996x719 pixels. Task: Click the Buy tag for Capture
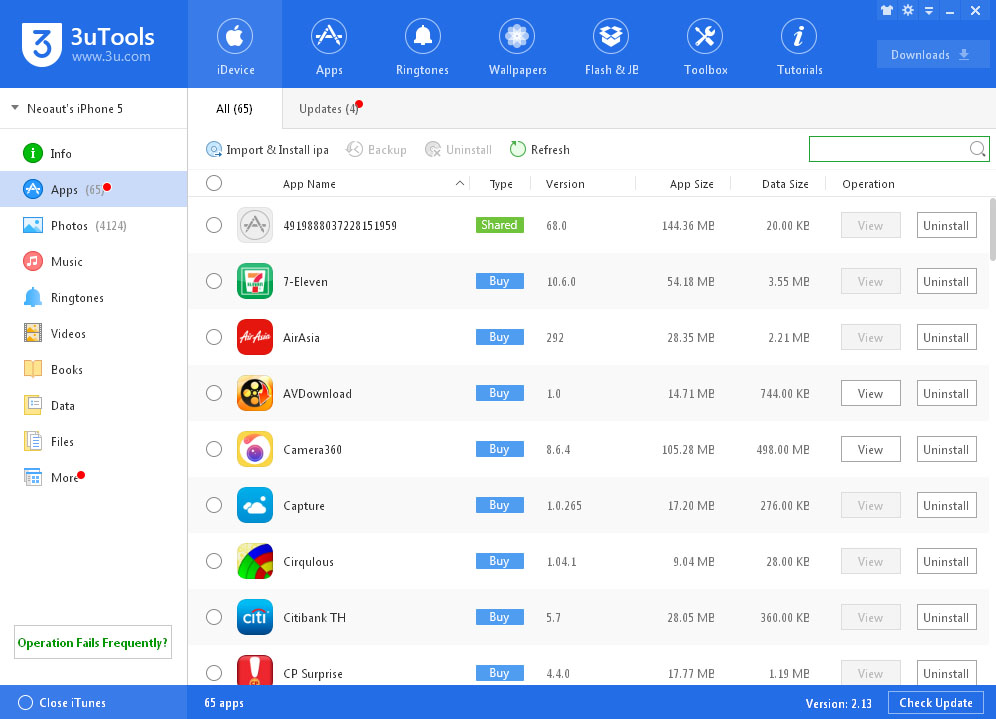[499, 505]
